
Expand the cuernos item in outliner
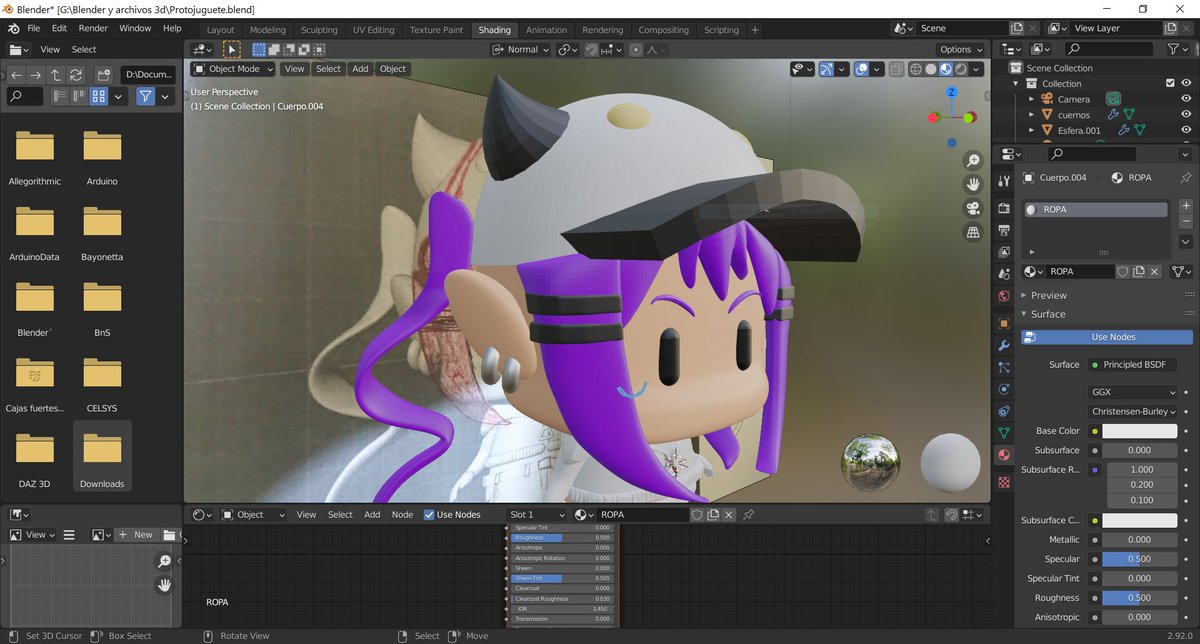(x=1031, y=115)
